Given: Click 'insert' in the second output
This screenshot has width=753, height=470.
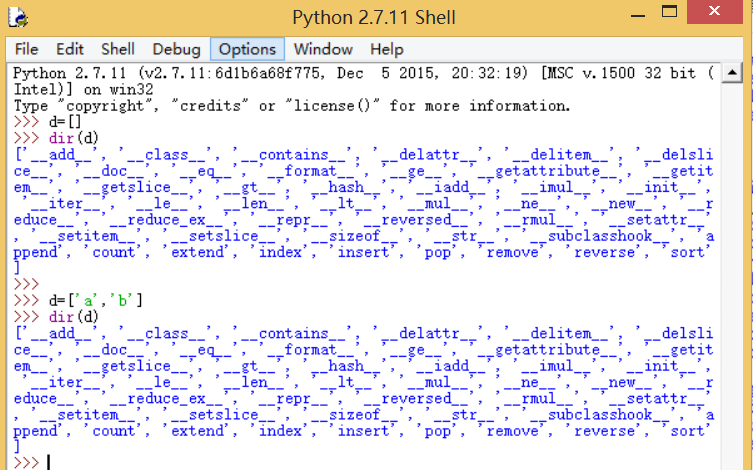Looking at the screenshot, I should (x=364, y=431).
